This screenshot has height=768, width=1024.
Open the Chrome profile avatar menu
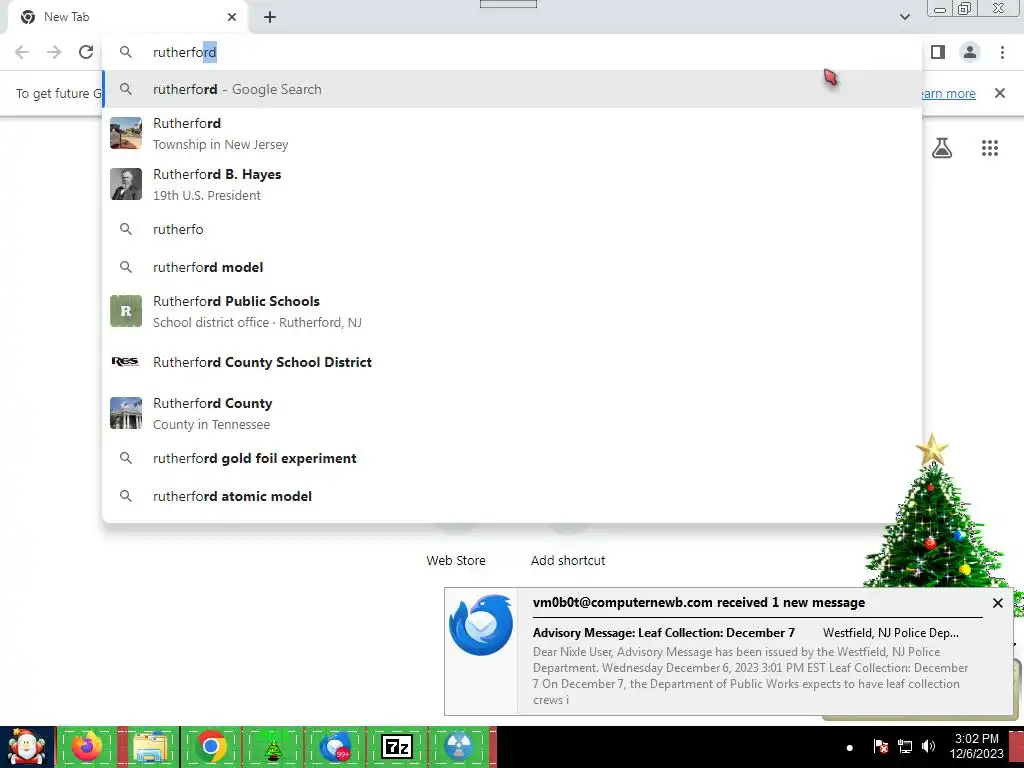click(970, 52)
